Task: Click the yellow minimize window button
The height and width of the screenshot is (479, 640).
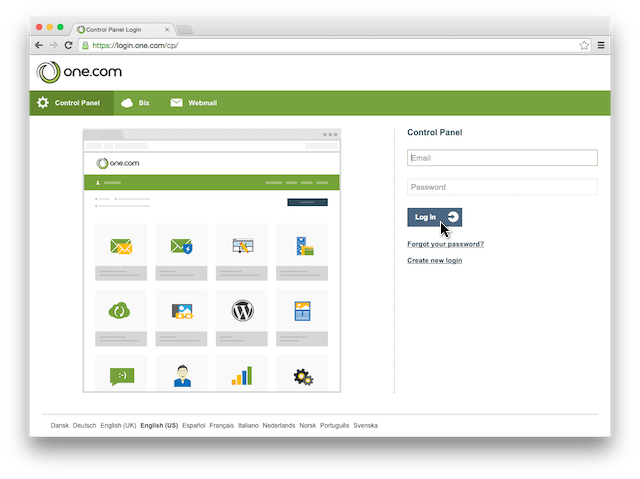Action: 50,27
